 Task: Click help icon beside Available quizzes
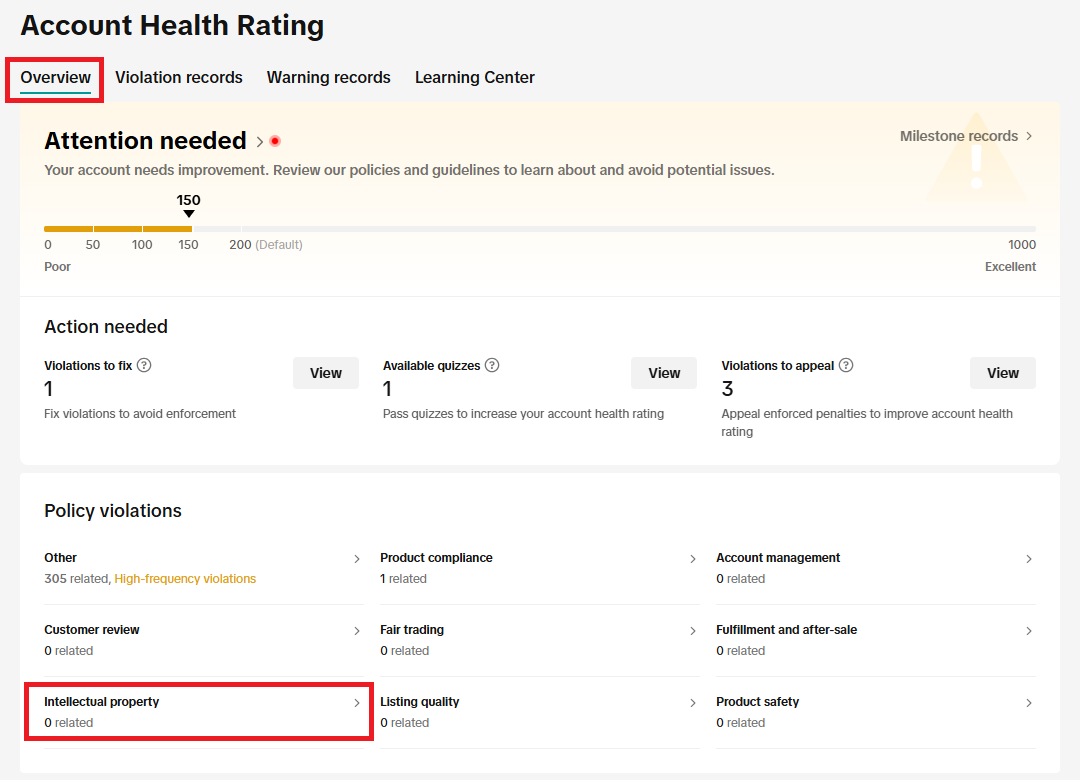point(492,366)
